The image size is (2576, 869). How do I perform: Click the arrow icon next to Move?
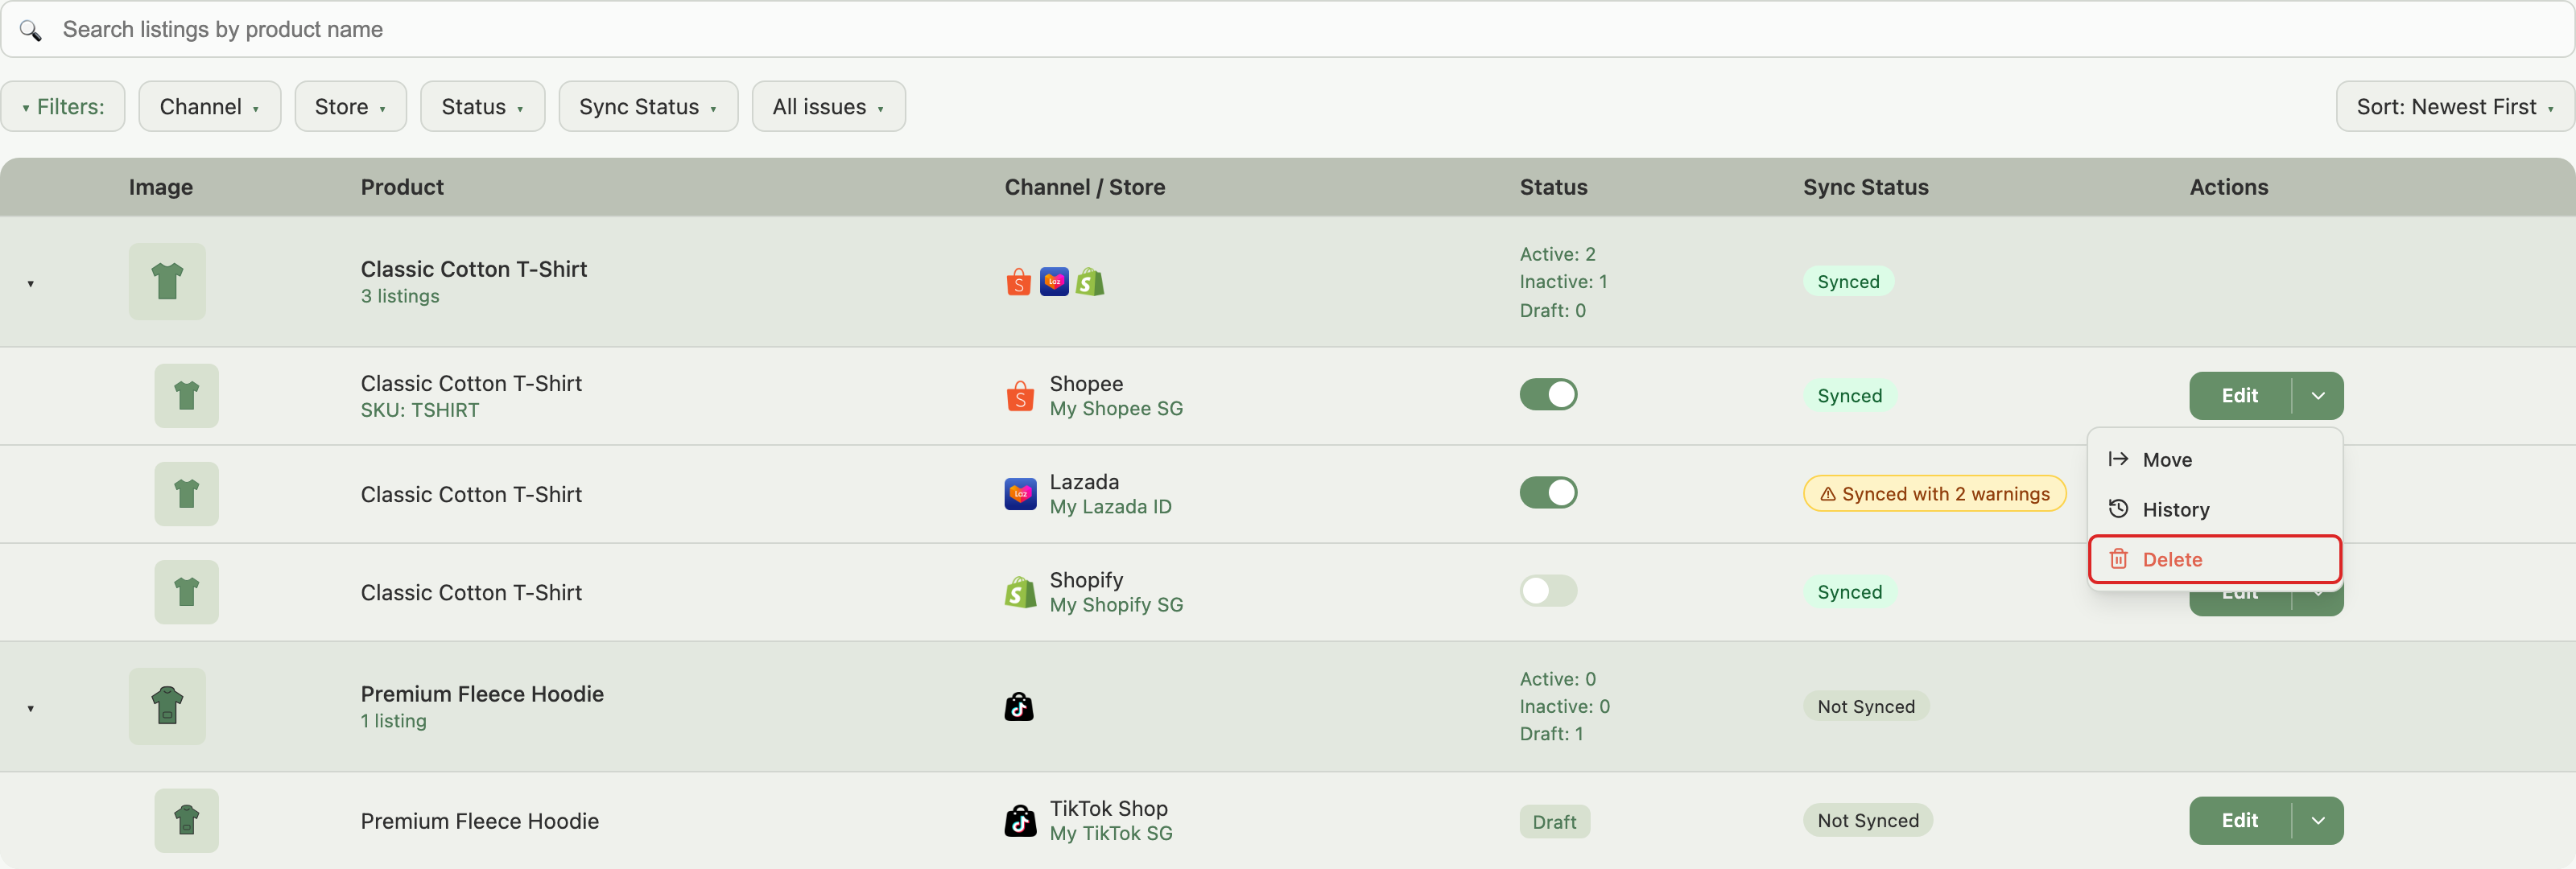(x=2118, y=459)
